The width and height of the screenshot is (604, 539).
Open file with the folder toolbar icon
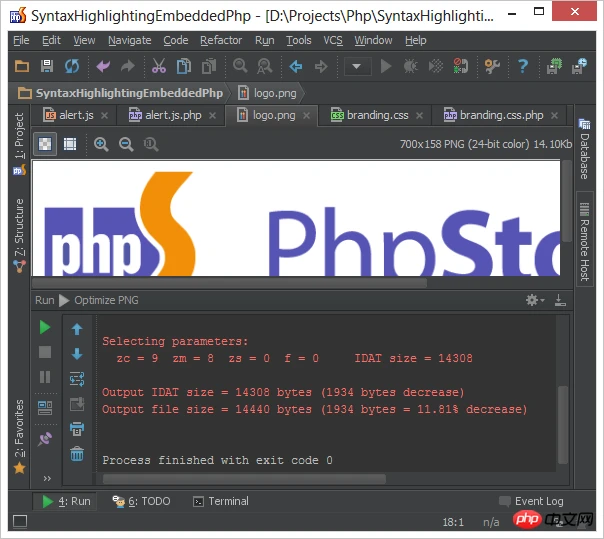click(x=22, y=66)
